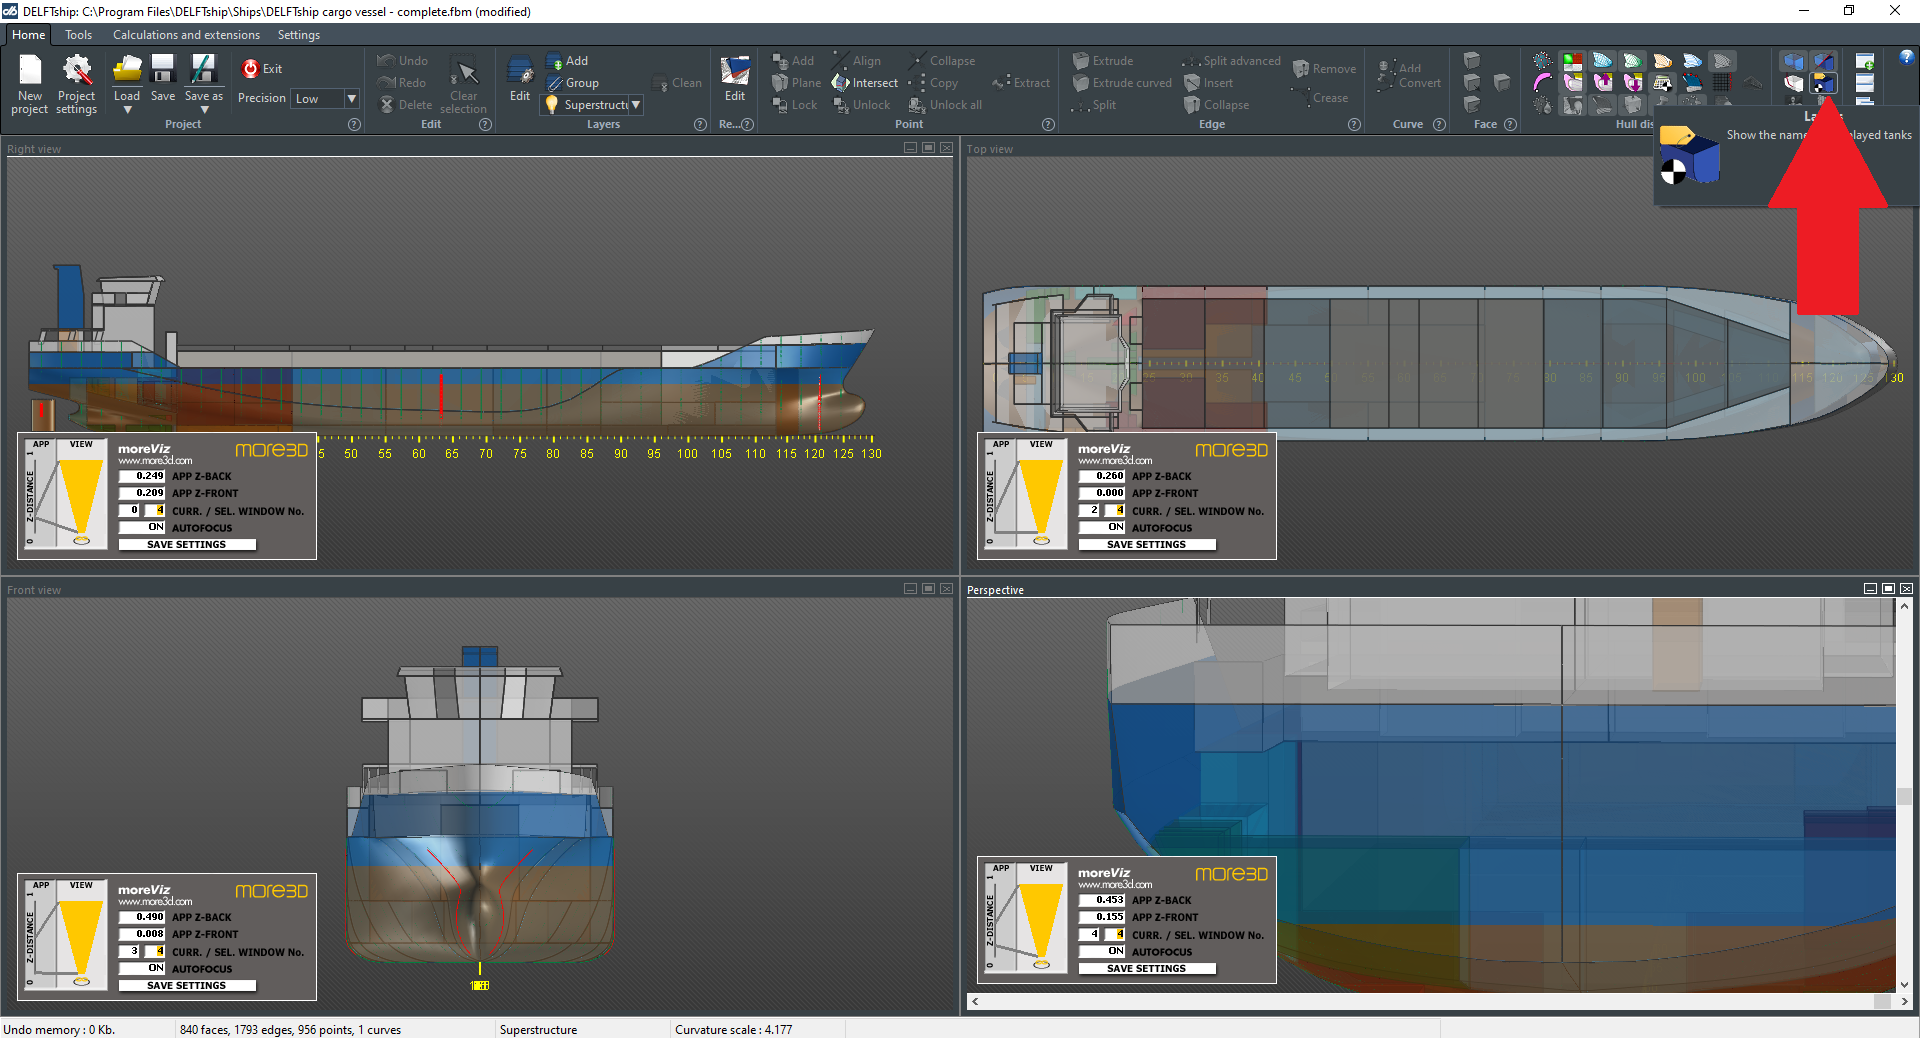
Task: Click the New project icon
Action: tap(30, 71)
